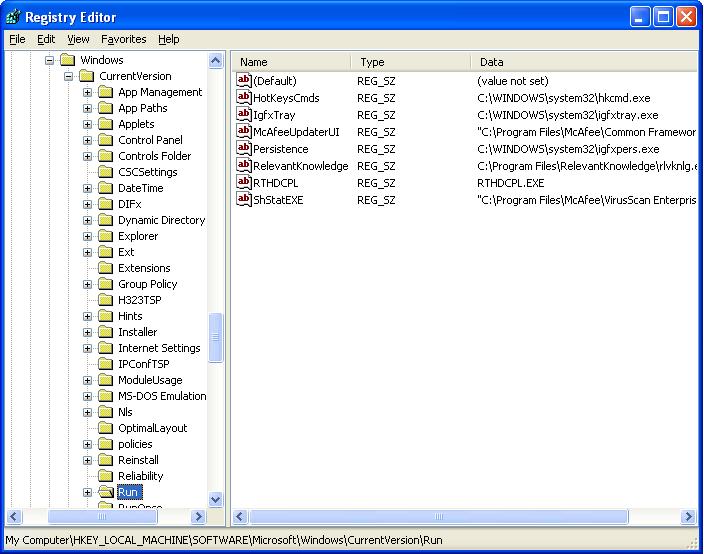704x554 pixels.
Task: Select the MS-DOS Emulation key
Action: click(162, 396)
